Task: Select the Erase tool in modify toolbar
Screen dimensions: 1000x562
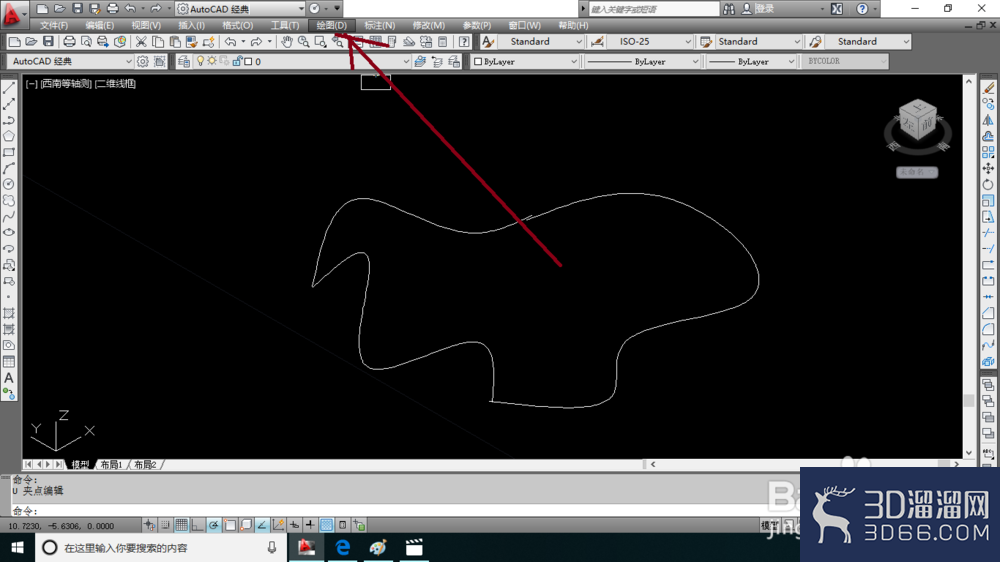Action: 989,88
